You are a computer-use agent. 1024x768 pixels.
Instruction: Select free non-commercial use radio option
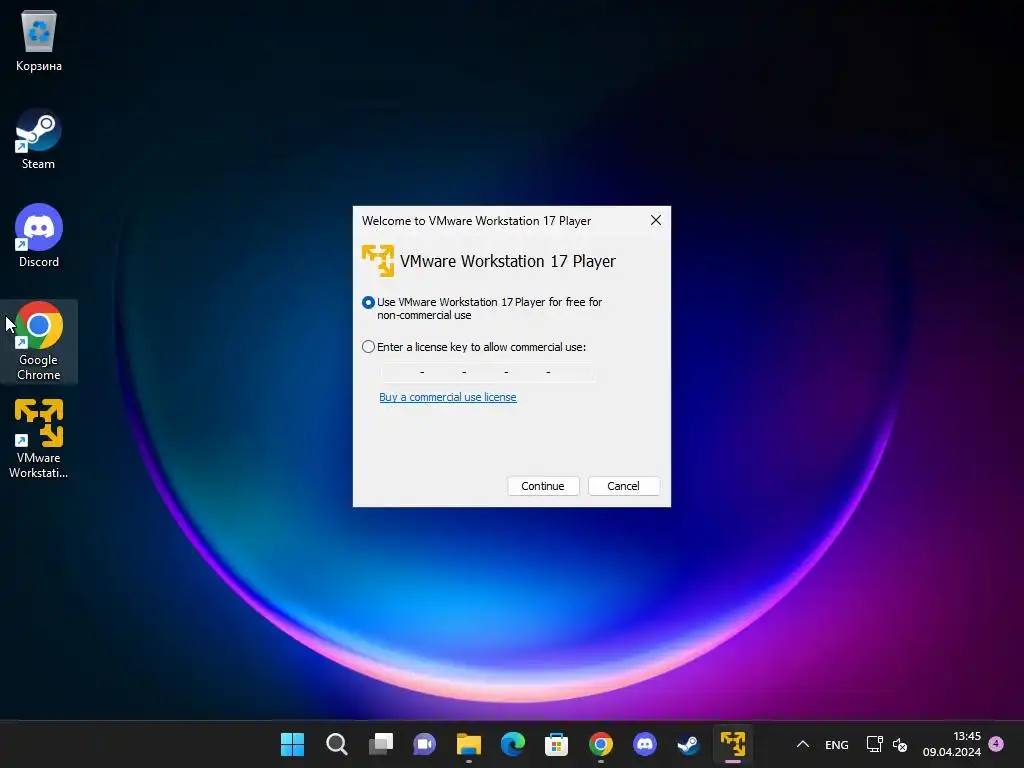pos(368,302)
